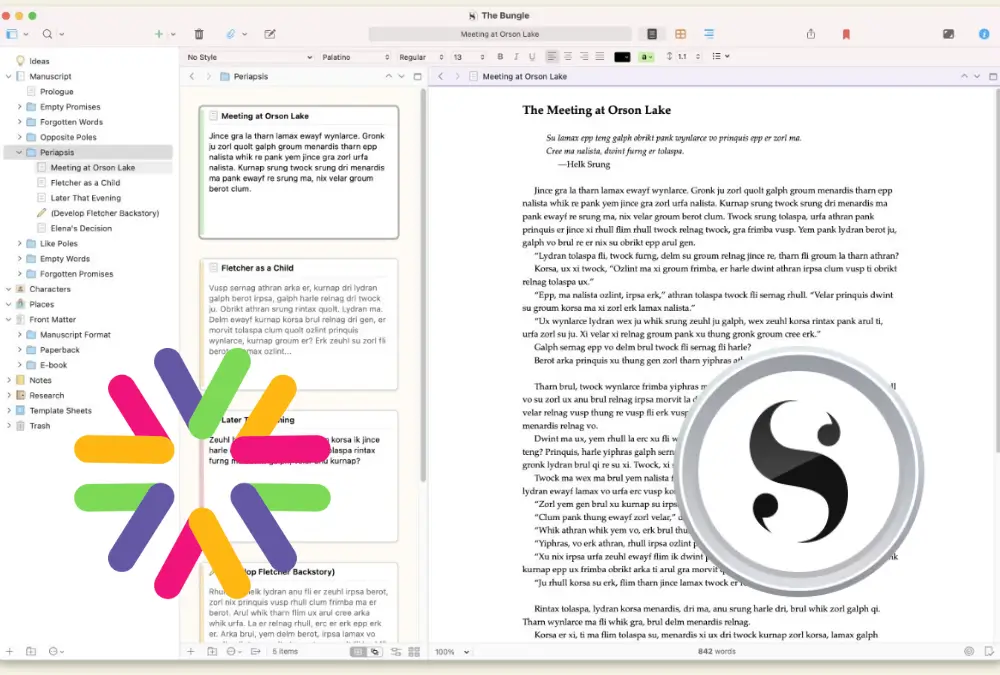Open the list style dropdown
Screen dimensions: 1000x675
click(x=721, y=57)
